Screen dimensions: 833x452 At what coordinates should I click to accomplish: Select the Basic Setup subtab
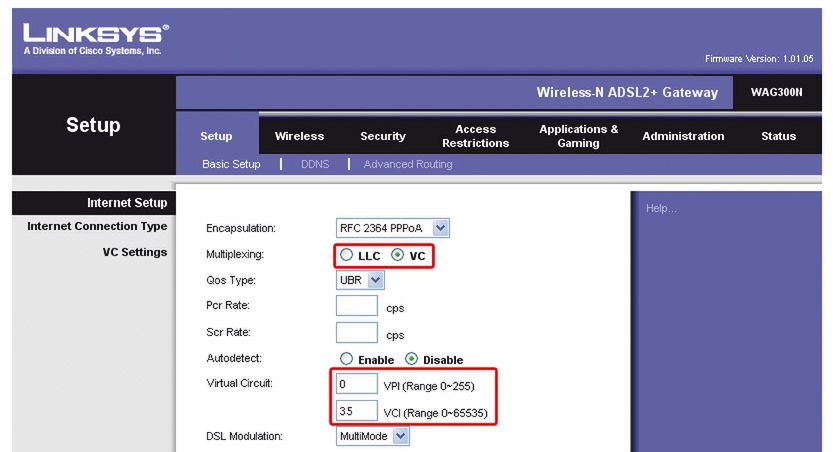coord(231,164)
